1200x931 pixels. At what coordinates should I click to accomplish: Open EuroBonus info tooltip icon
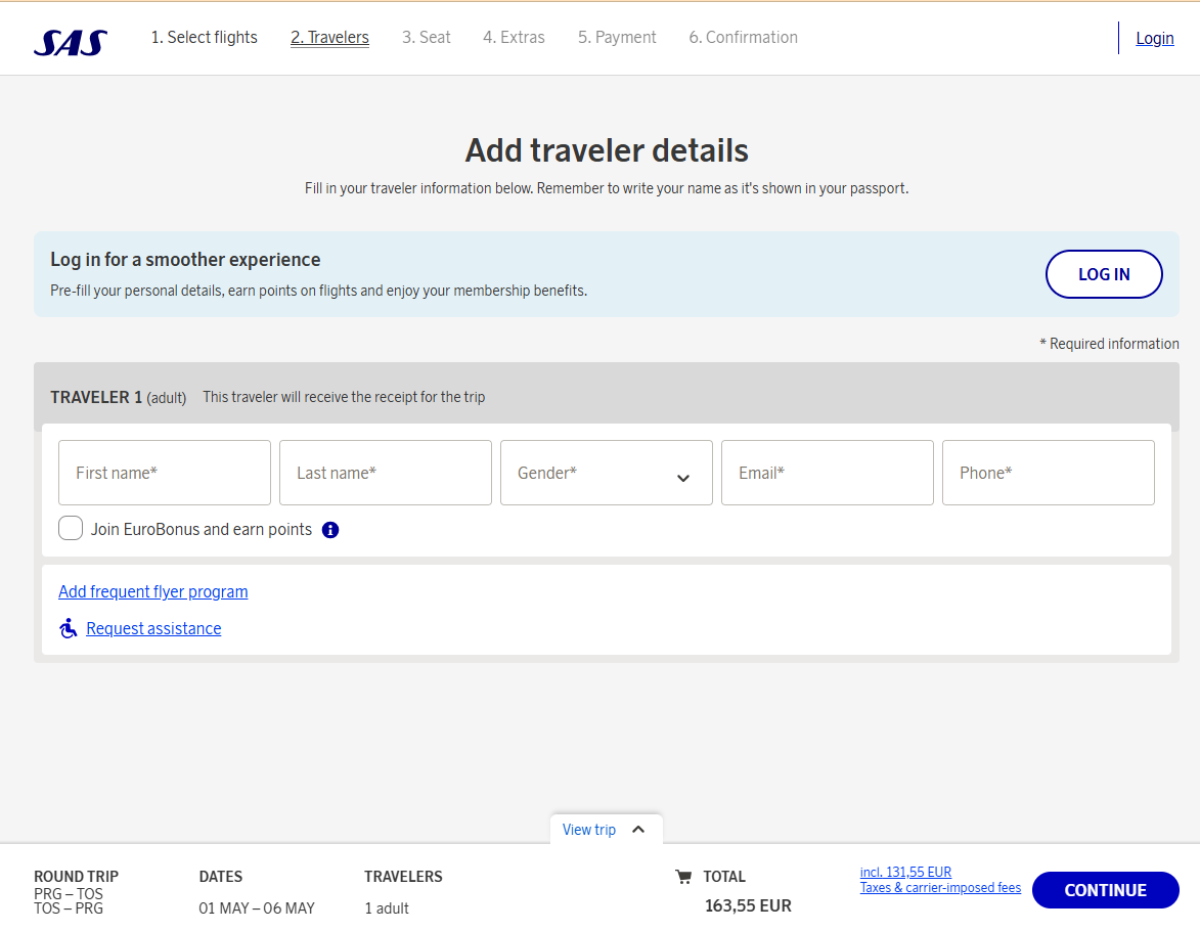[x=330, y=530]
